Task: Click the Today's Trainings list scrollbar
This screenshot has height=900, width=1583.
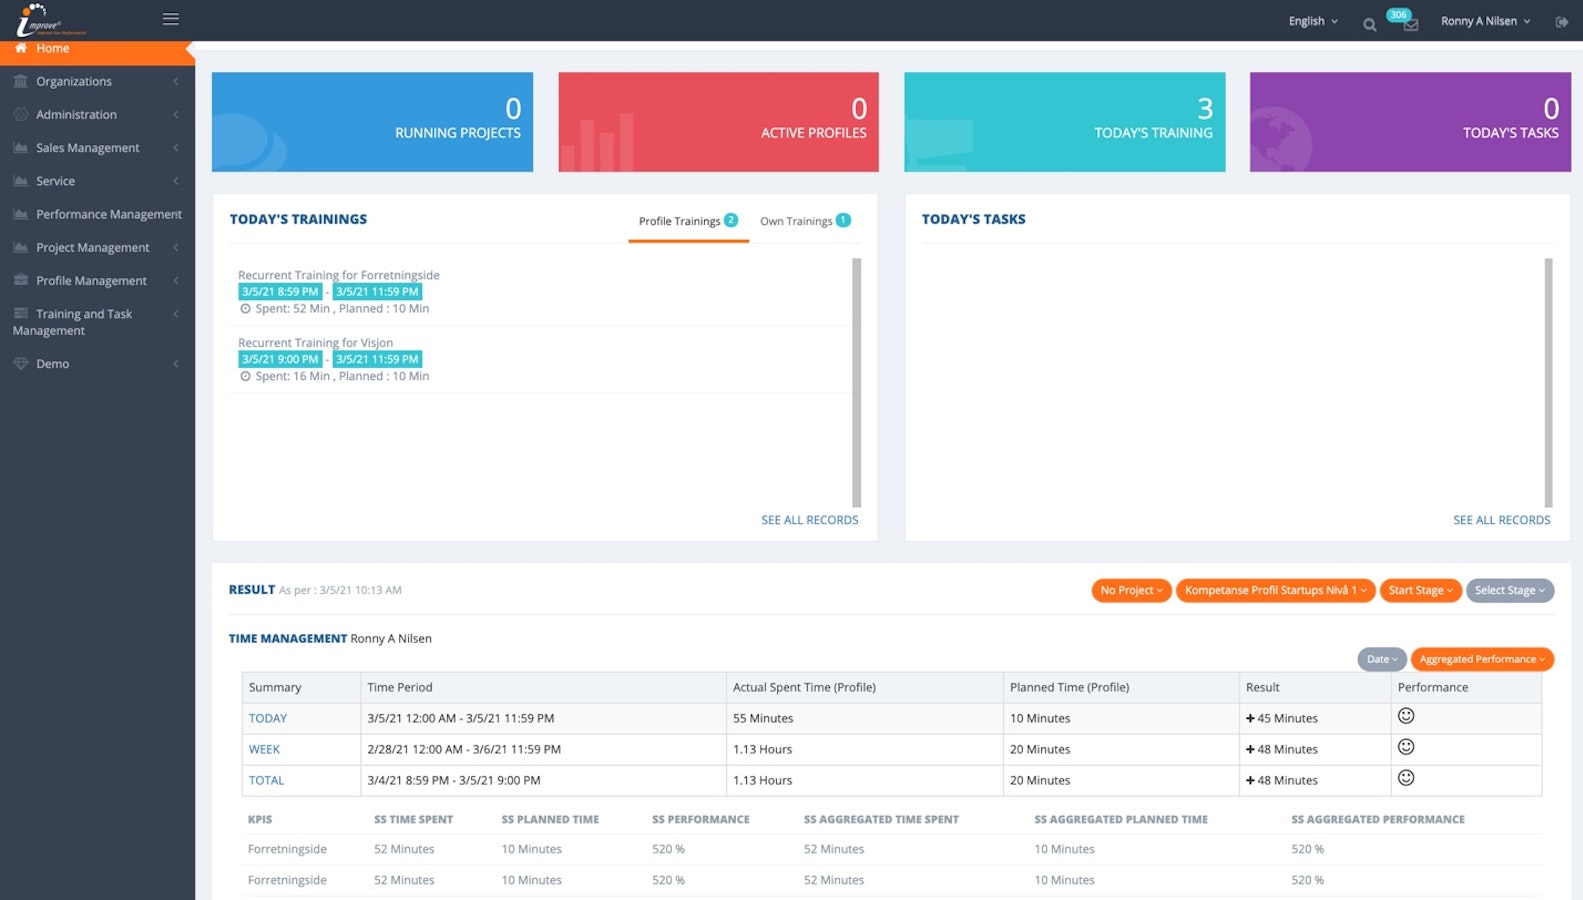Action: pos(856,382)
